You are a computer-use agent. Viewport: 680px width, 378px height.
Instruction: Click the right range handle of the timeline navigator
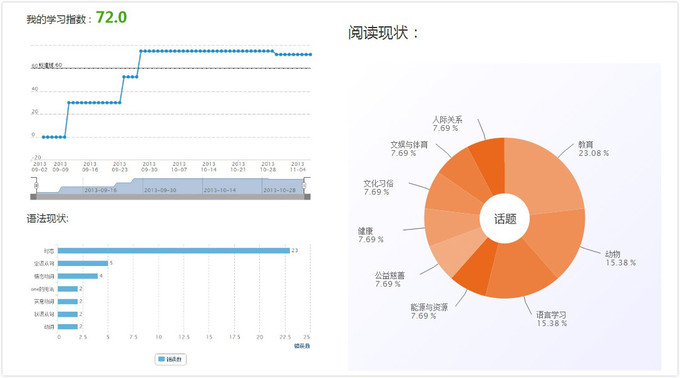tap(304, 186)
